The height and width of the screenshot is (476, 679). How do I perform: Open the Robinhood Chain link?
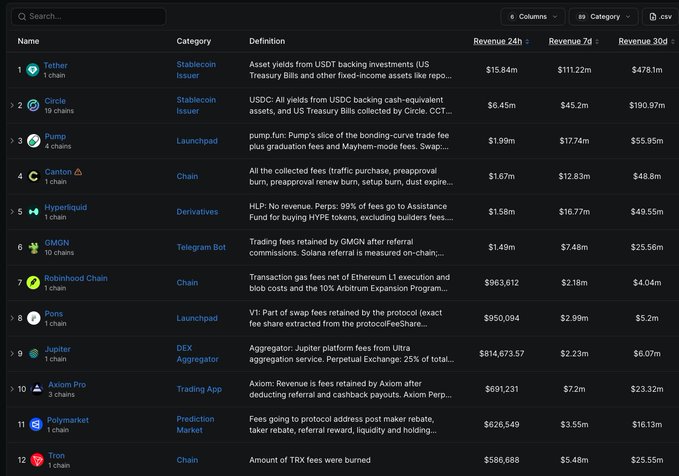[76, 278]
